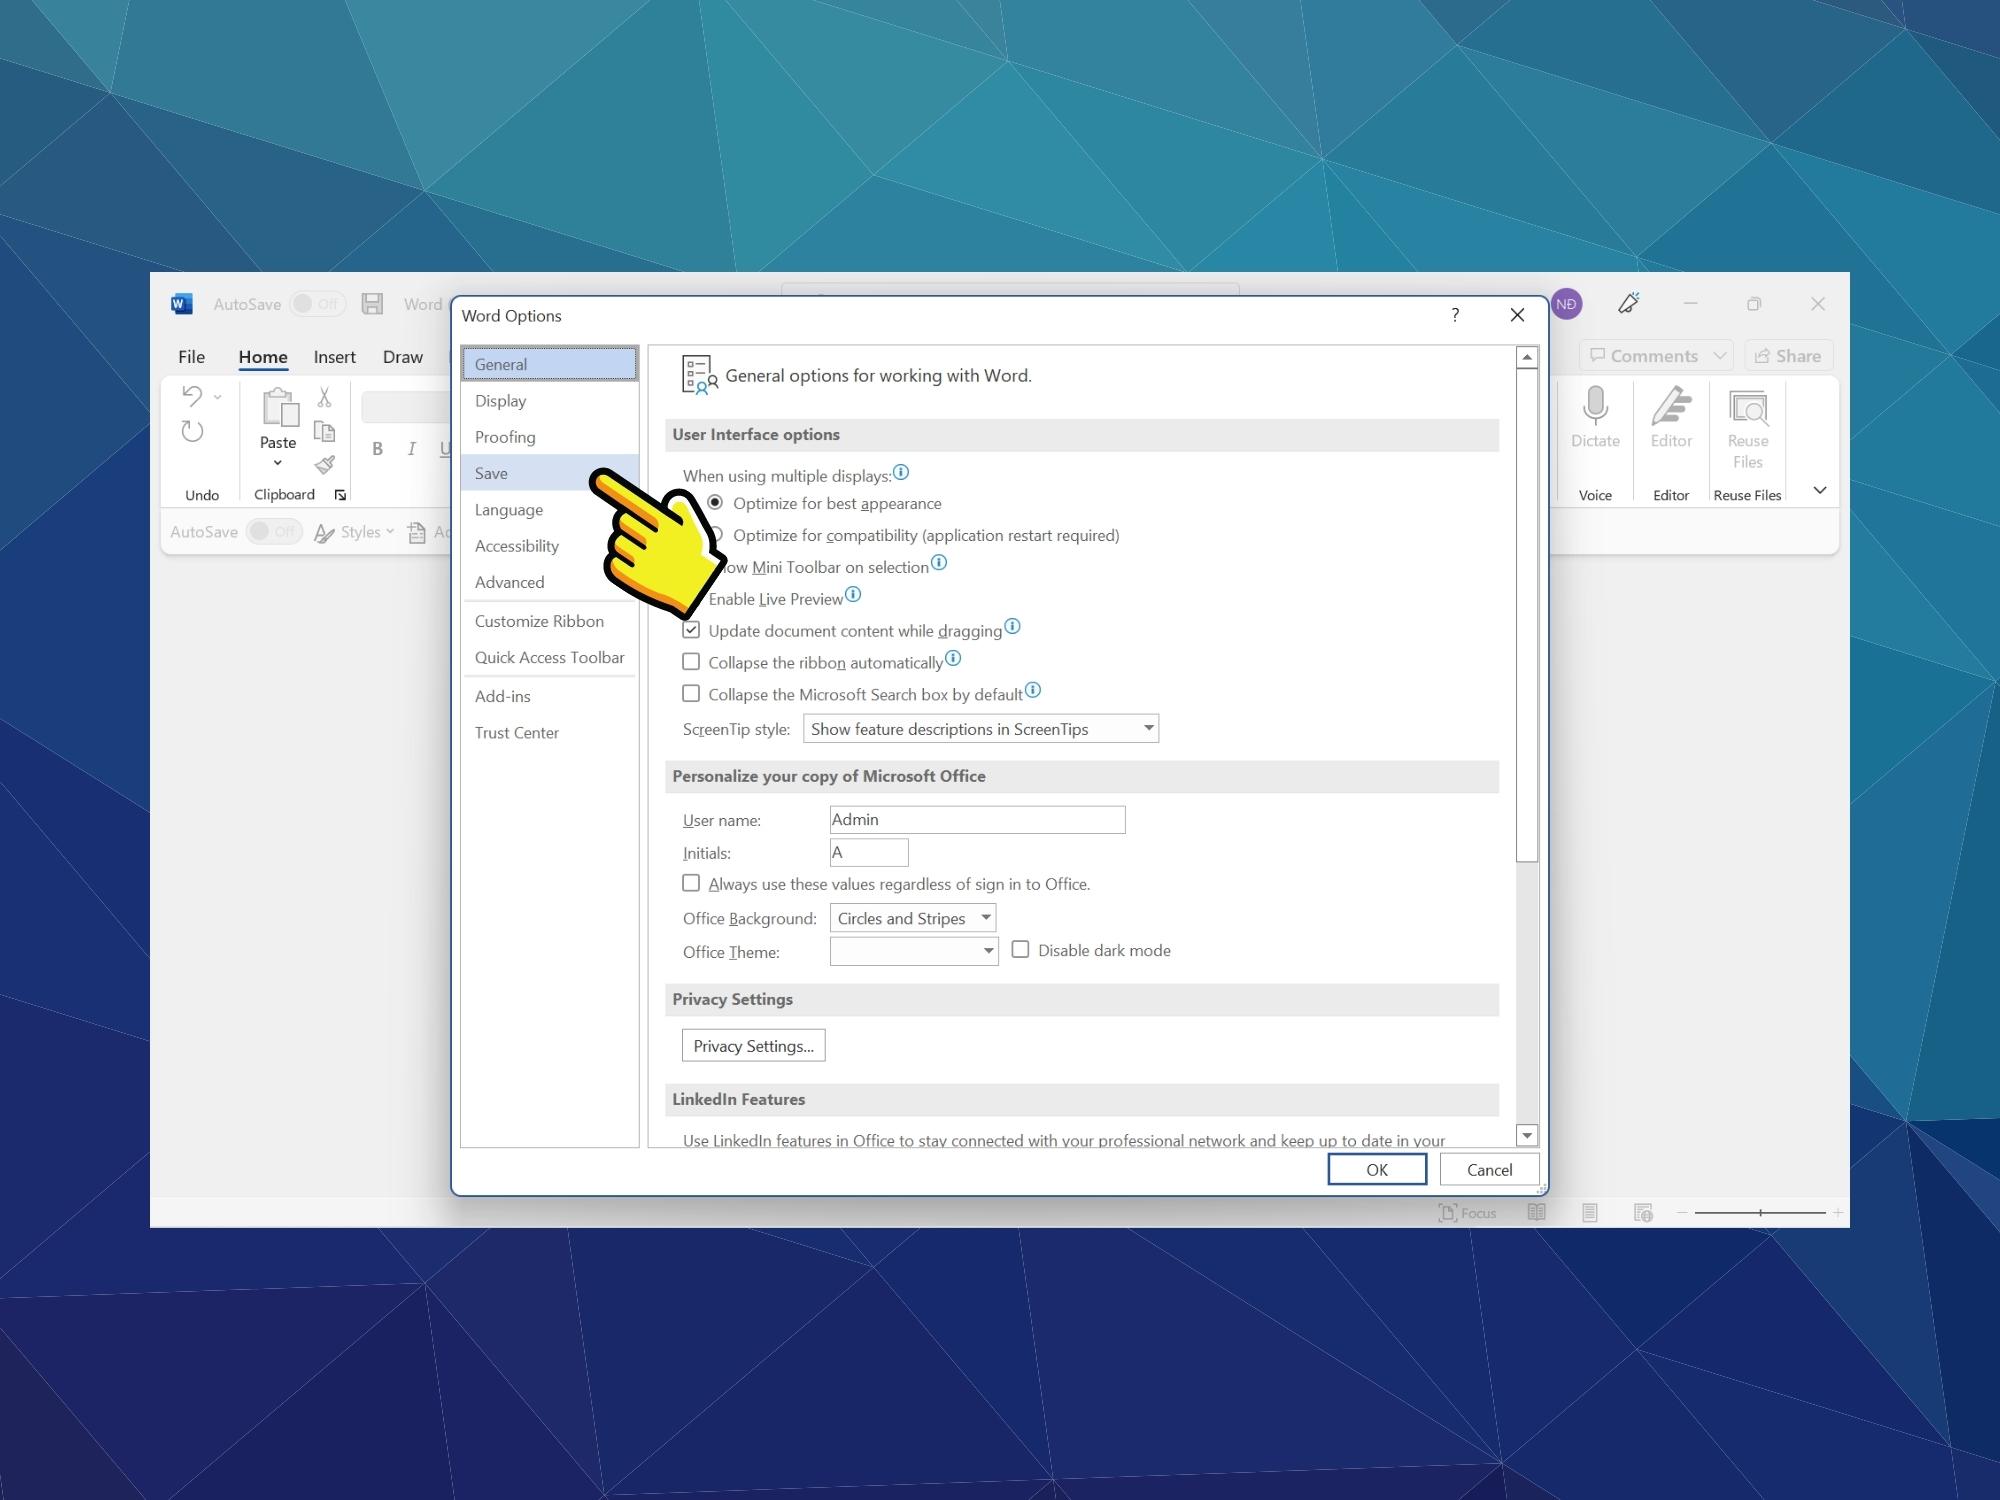This screenshot has width=2000, height=1500.
Task: Click the User name input field
Action: click(976, 818)
